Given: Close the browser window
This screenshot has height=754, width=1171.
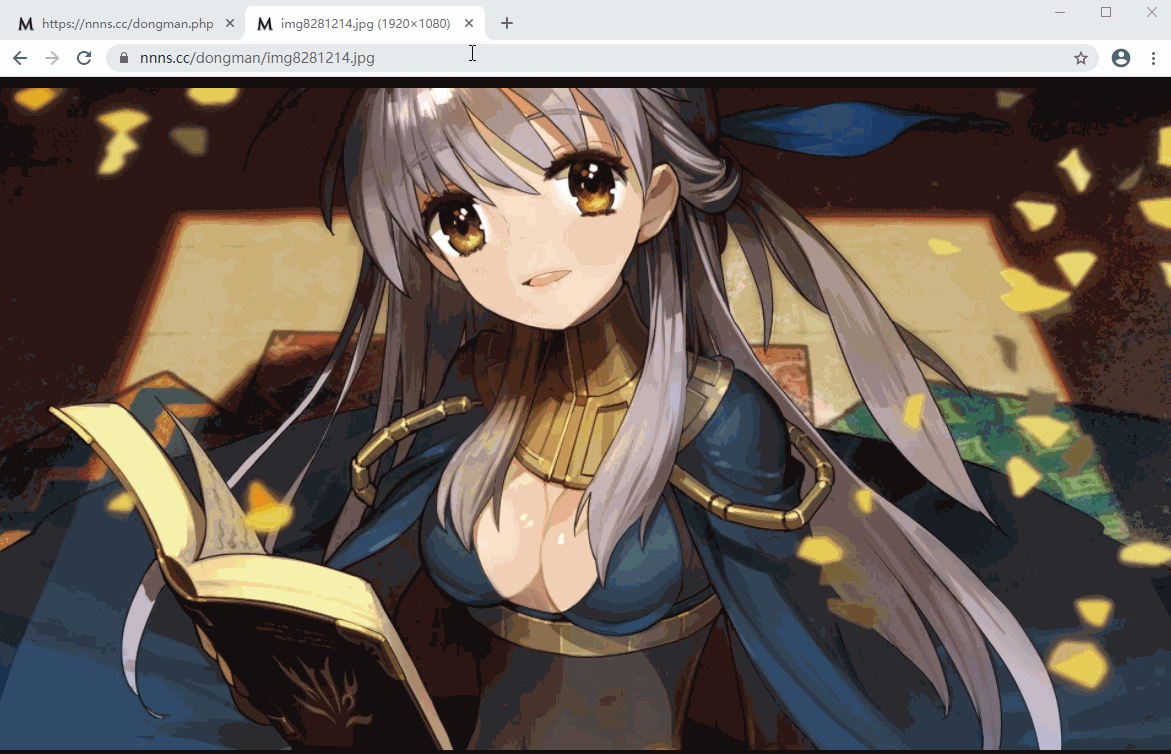Looking at the screenshot, I should point(1152,12).
